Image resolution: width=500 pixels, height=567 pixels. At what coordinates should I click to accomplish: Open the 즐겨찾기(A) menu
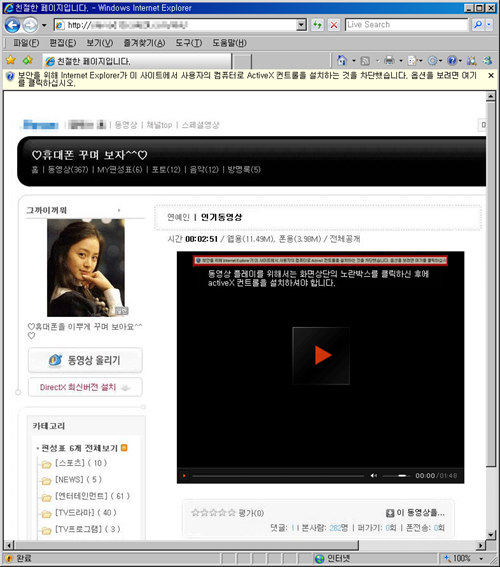(x=144, y=43)
